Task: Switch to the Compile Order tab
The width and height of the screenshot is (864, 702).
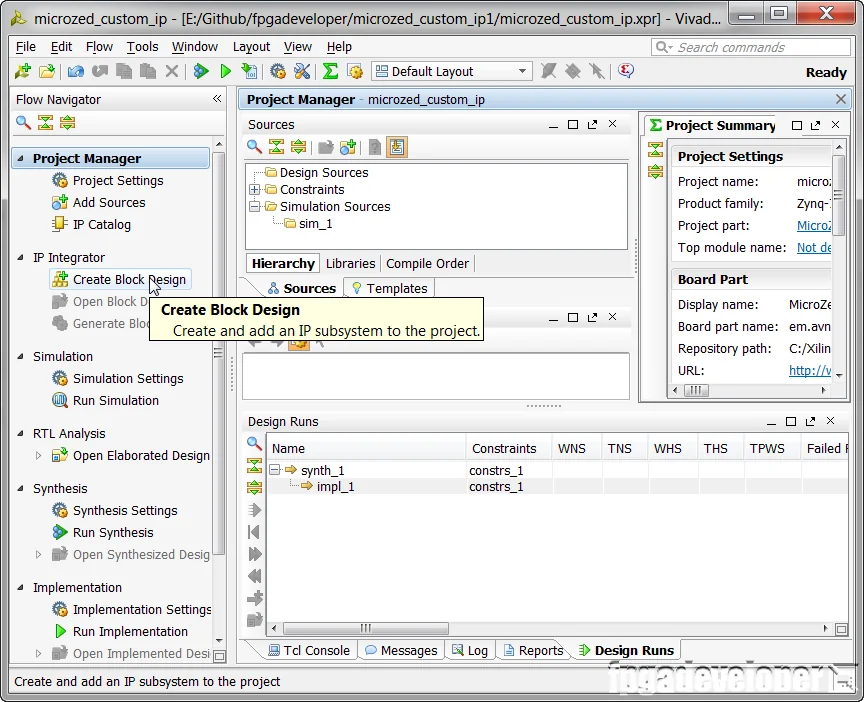Action: tap(428, 263)
